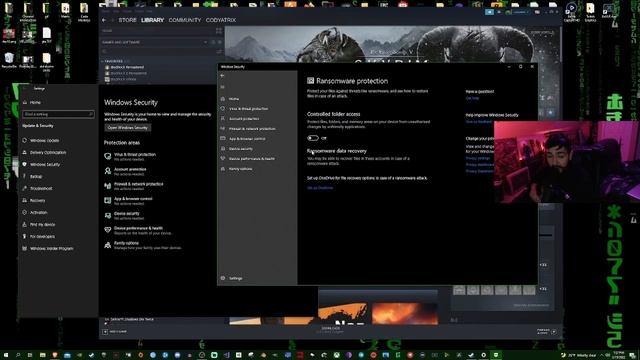The height and width of the screenshot is (360, 640).
Task: Click the Open Windows Security button
Action: pyautogui.click(x=127, y=128)
